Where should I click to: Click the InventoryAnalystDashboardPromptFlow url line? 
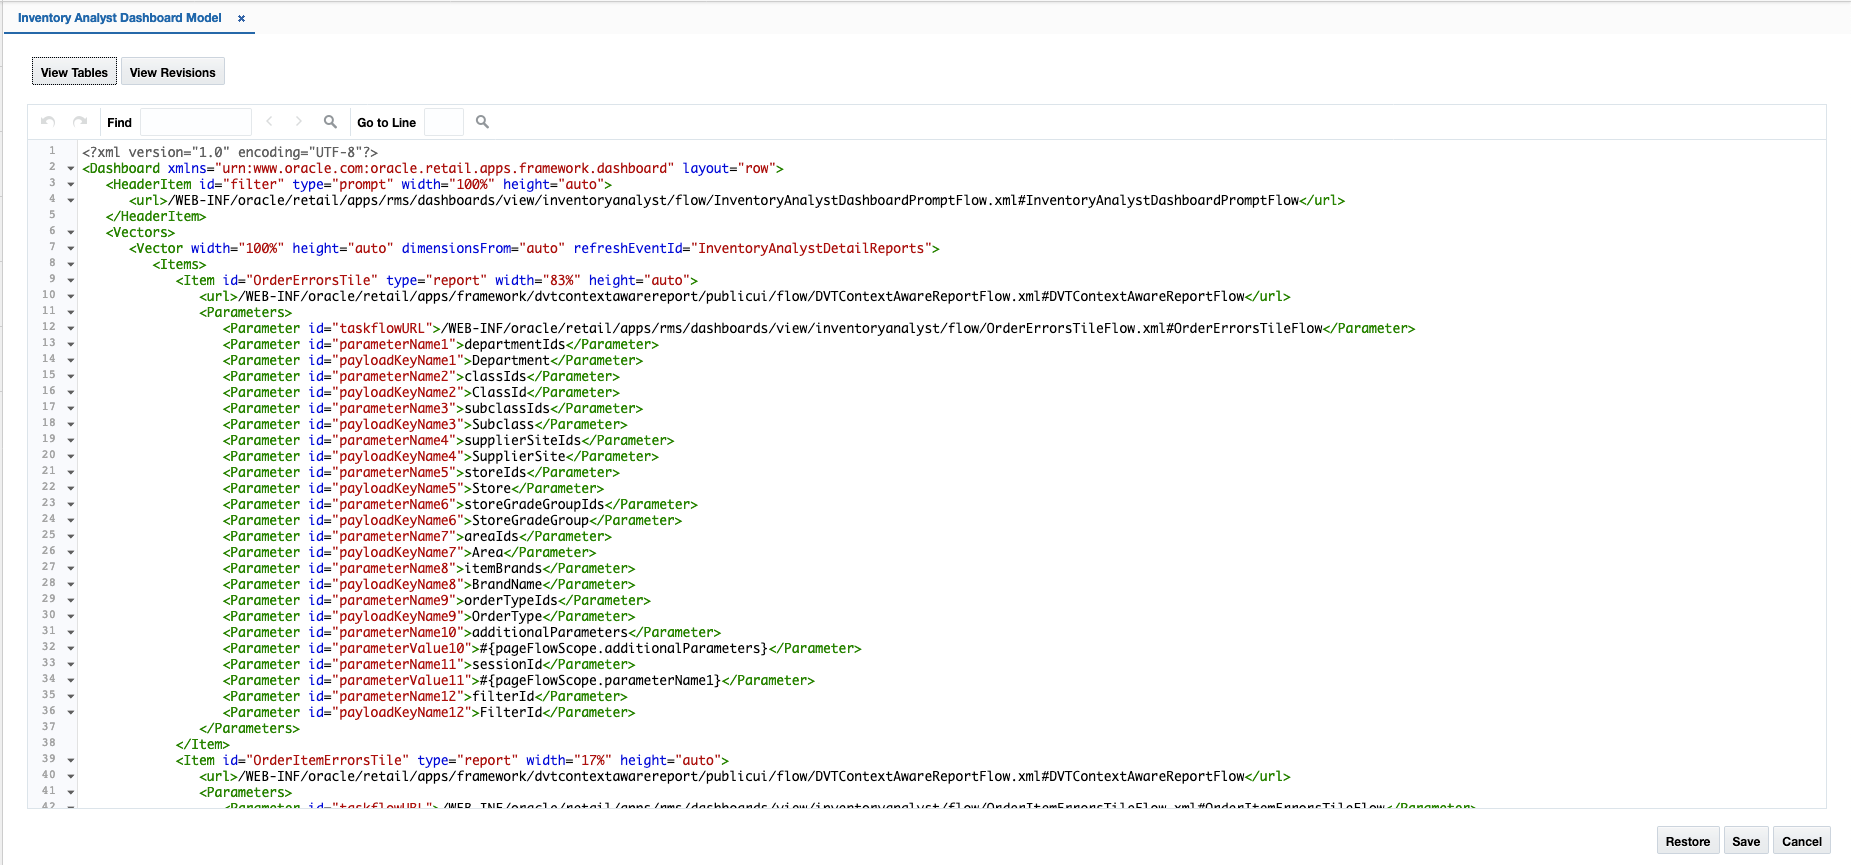(737, 200)
